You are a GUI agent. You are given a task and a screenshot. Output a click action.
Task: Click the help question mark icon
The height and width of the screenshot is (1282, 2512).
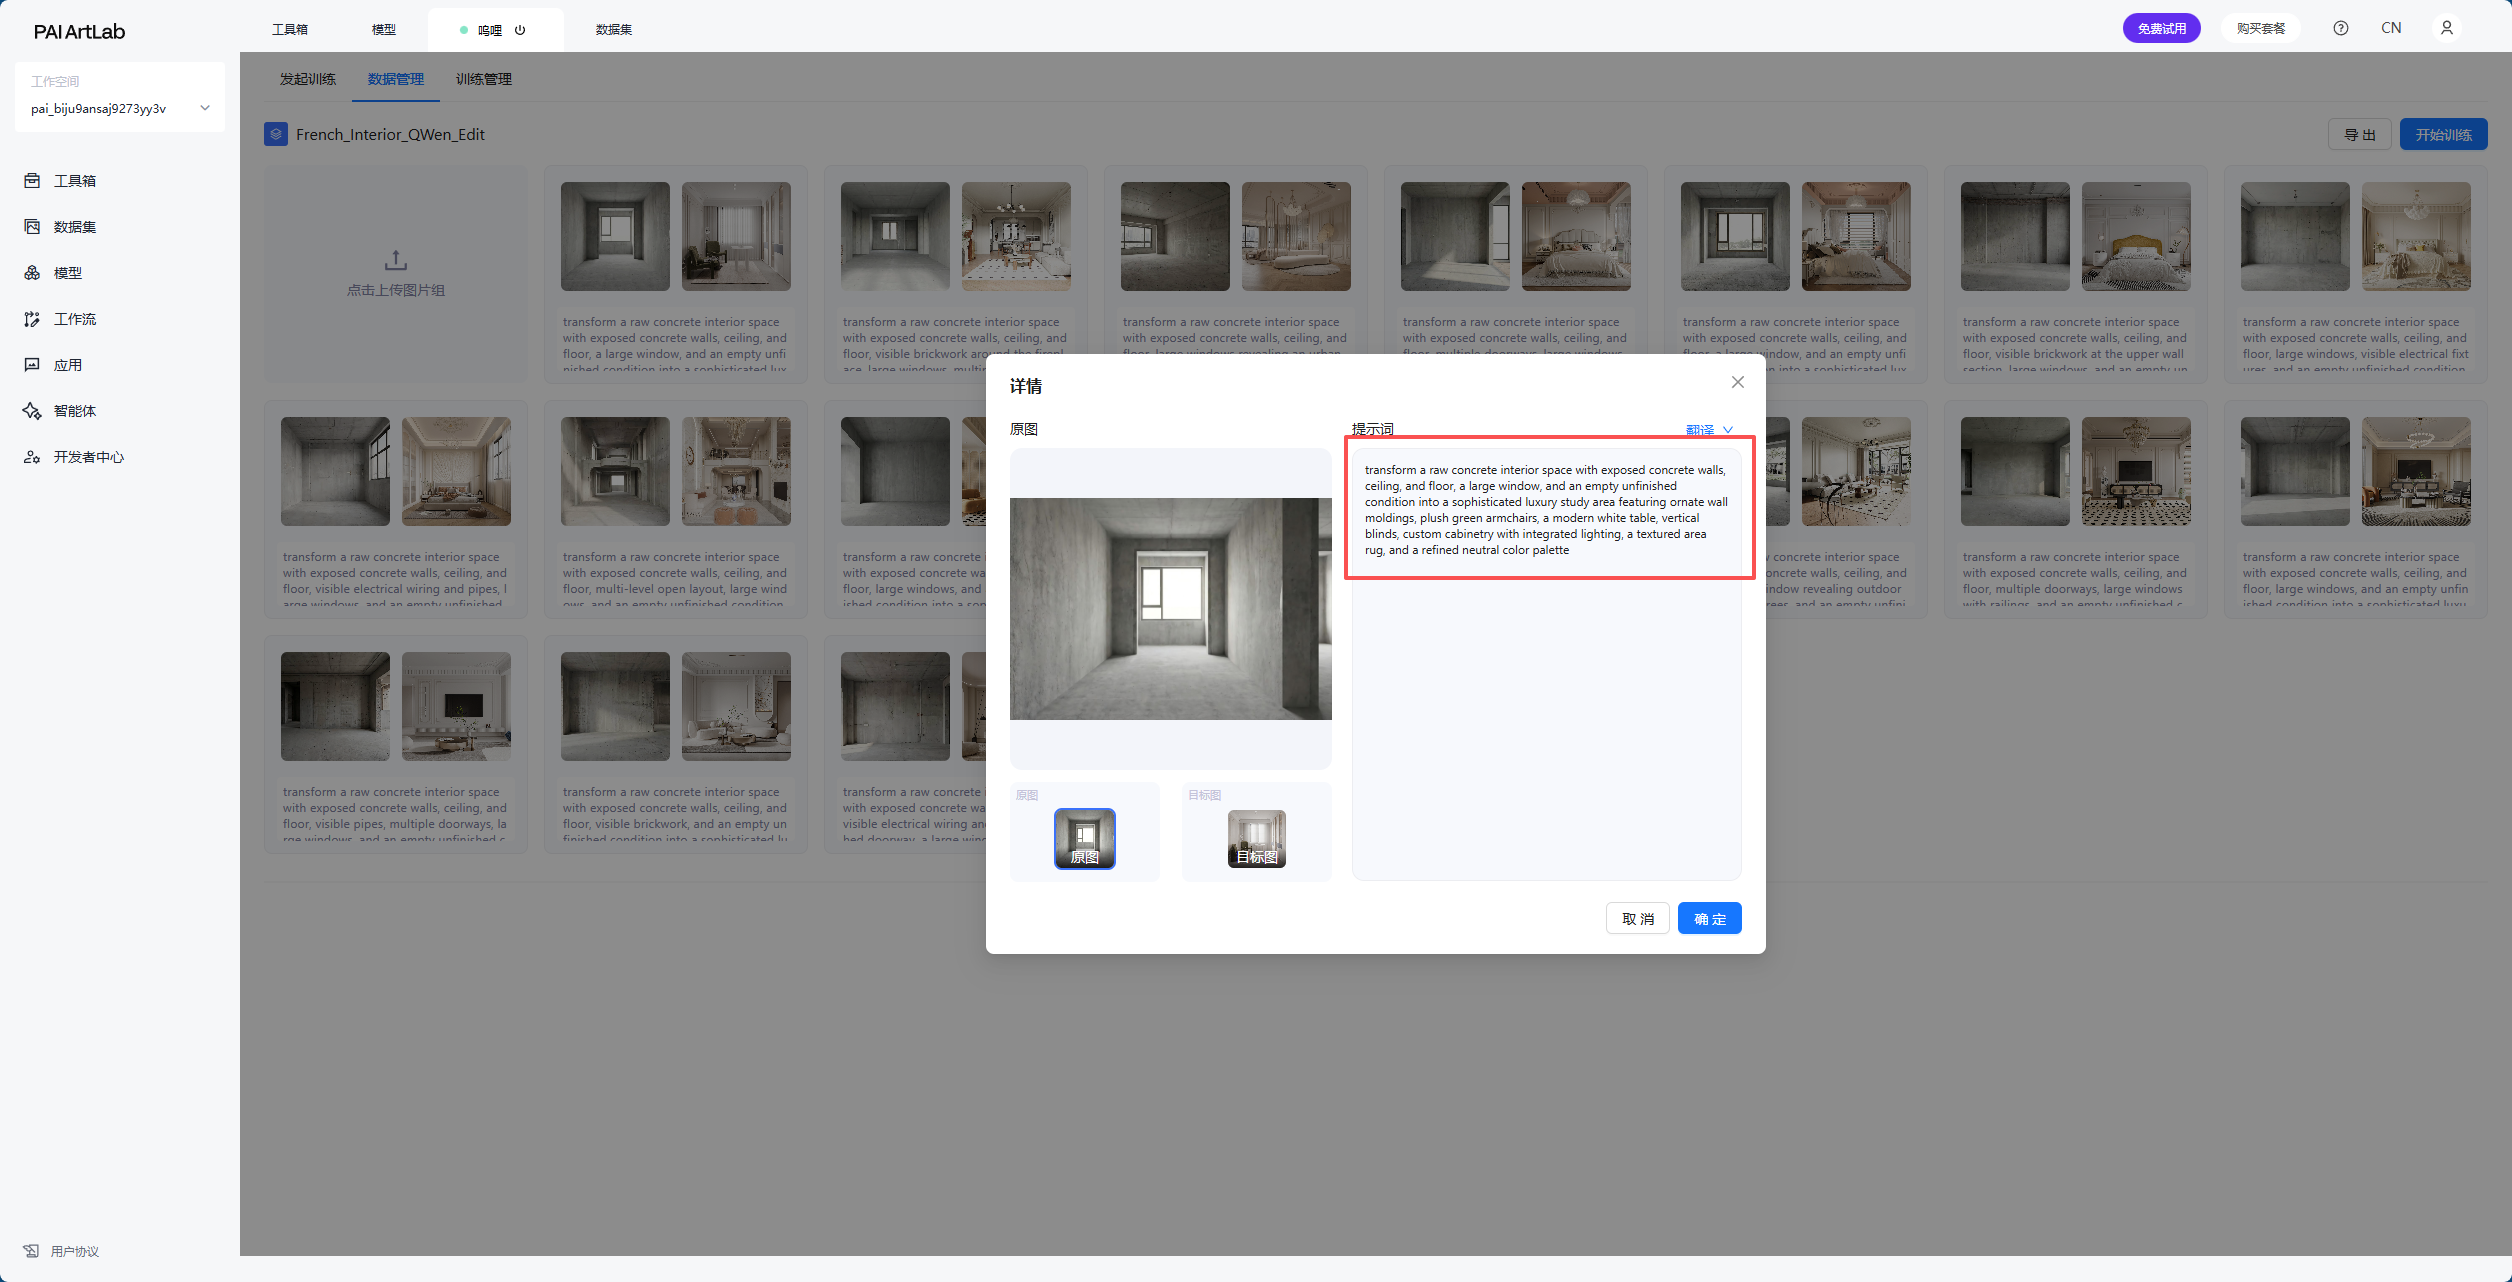tap(2340, 28)
